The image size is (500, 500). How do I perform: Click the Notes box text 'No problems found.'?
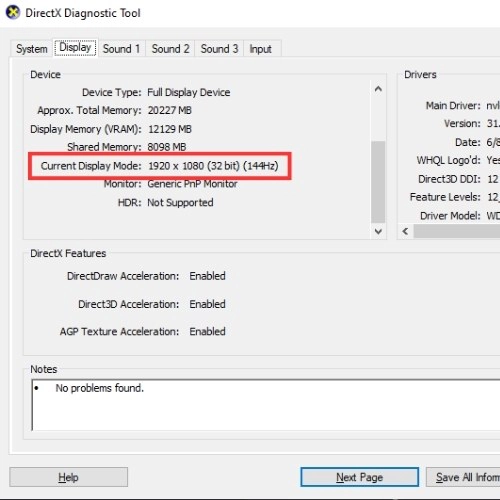pyautogui.click(x=99, y=388)
